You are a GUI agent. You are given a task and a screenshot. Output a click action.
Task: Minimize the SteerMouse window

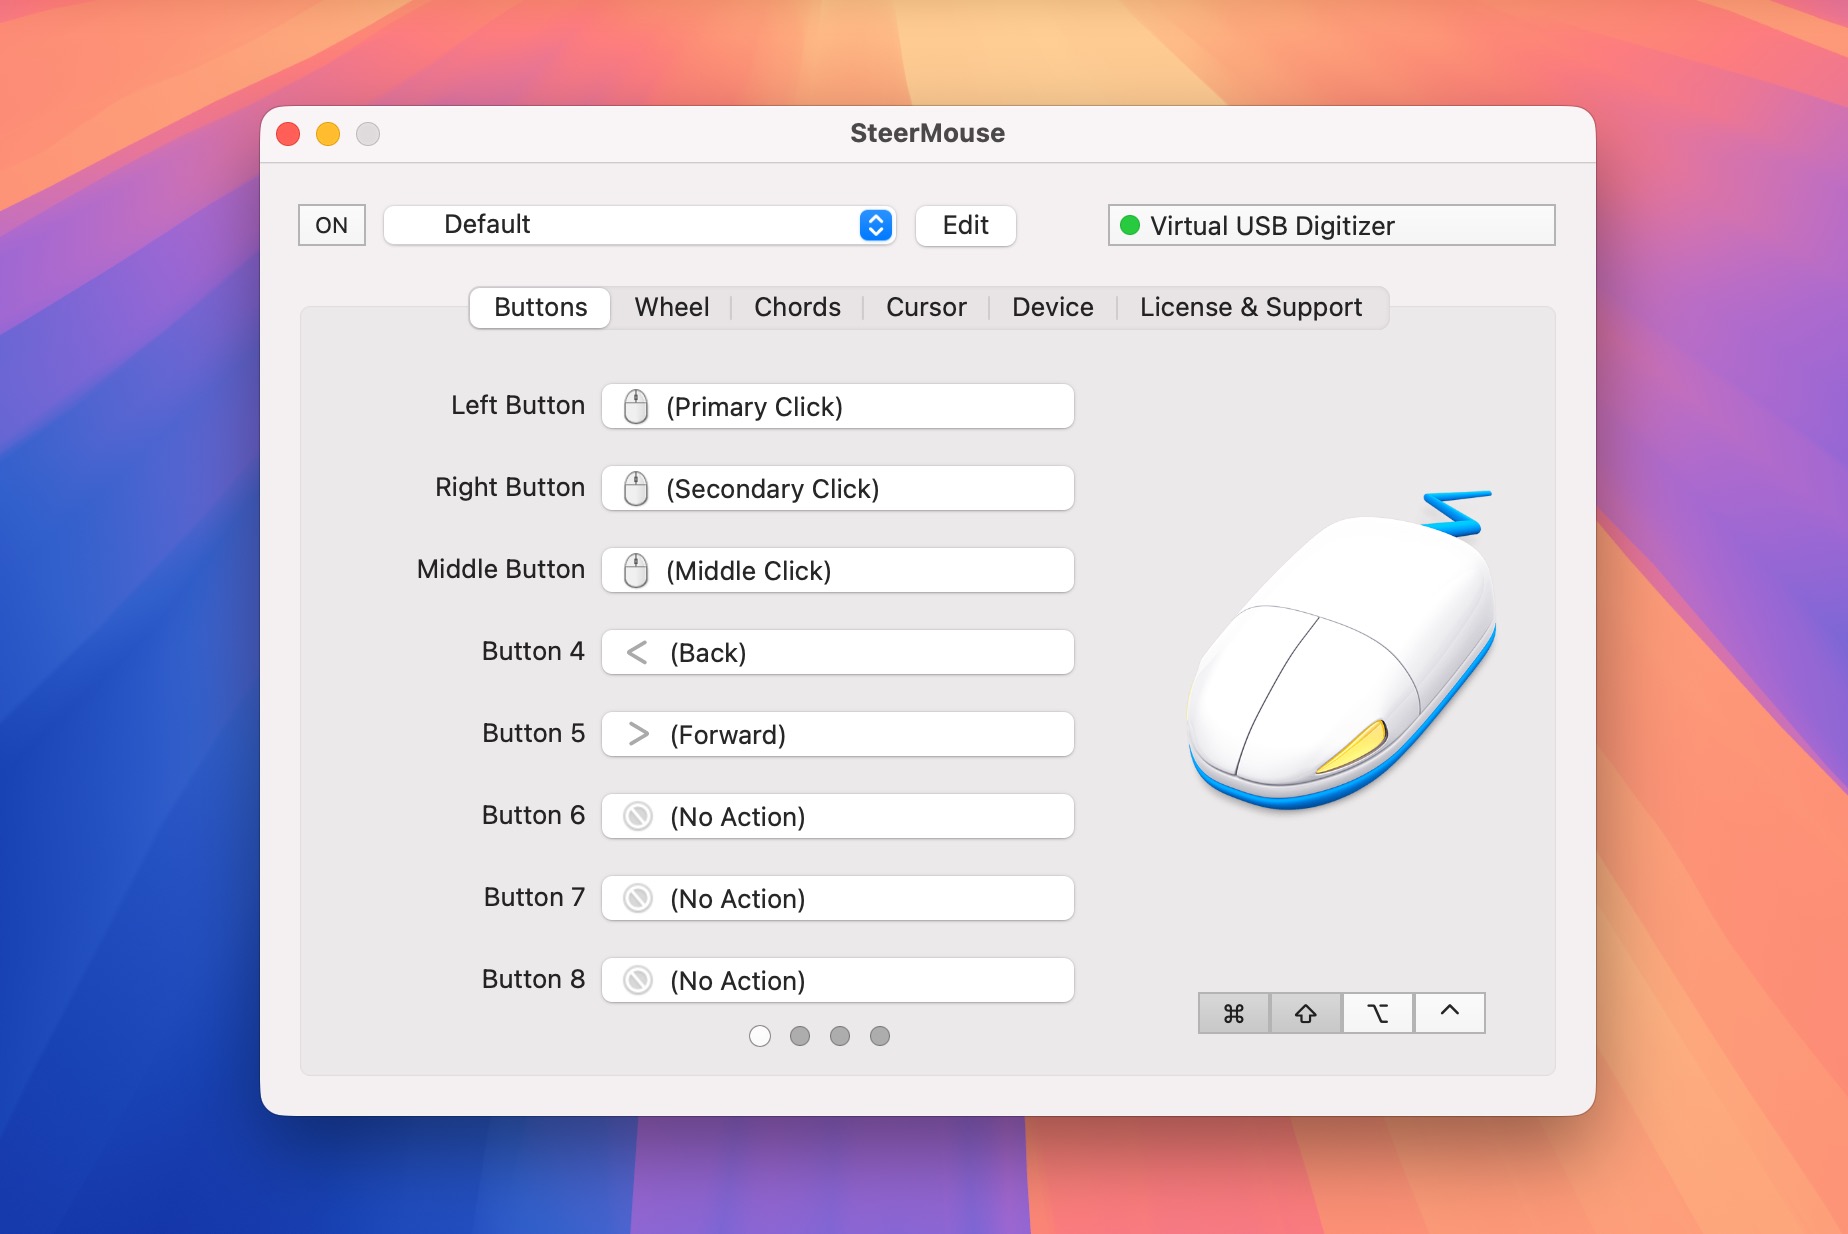tap(328, 134)
